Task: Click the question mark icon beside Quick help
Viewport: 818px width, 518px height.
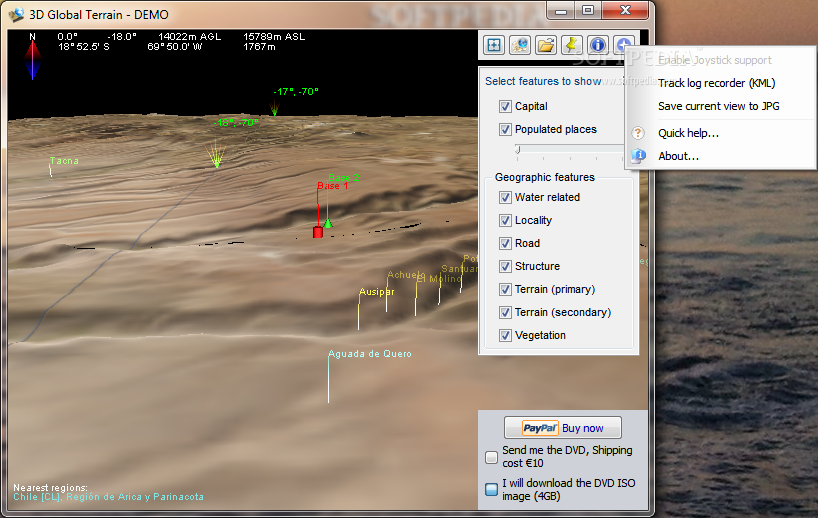Action: 638,133
